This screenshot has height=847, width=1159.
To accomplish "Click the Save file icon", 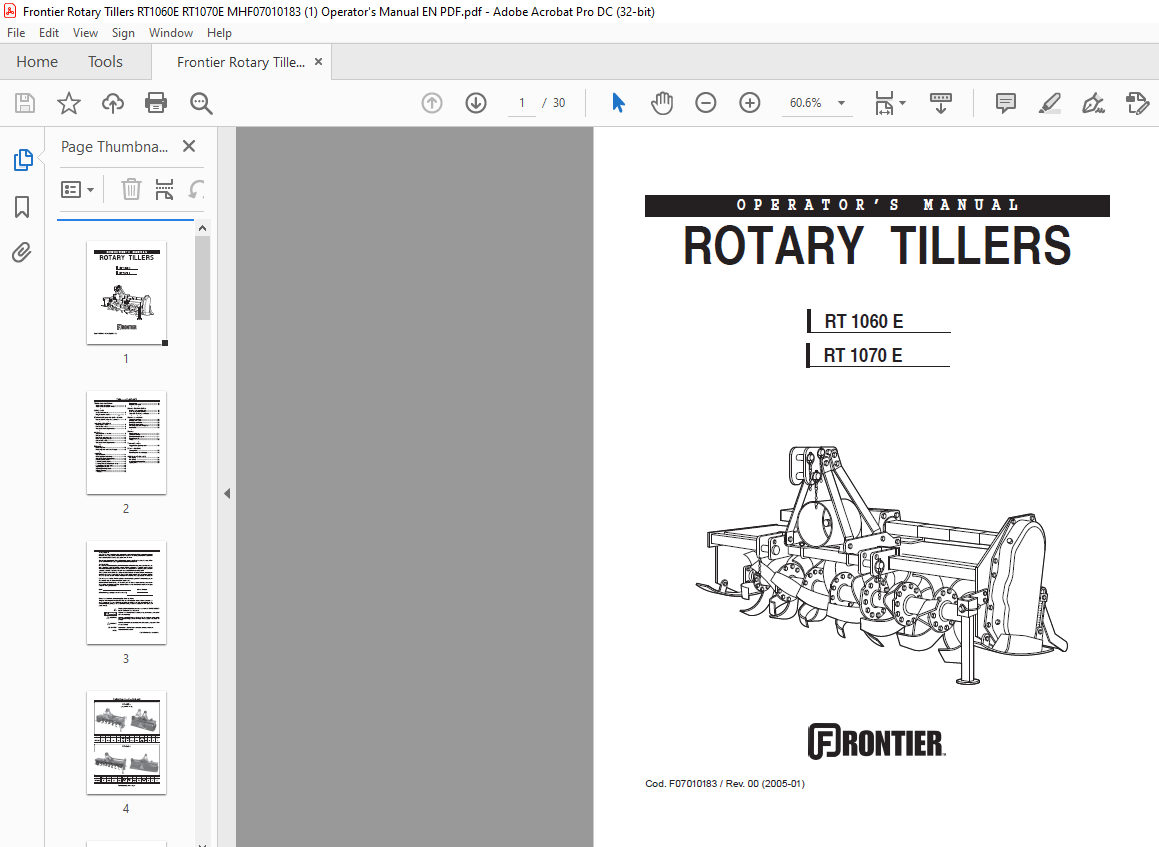I will (x=25, y=103).
